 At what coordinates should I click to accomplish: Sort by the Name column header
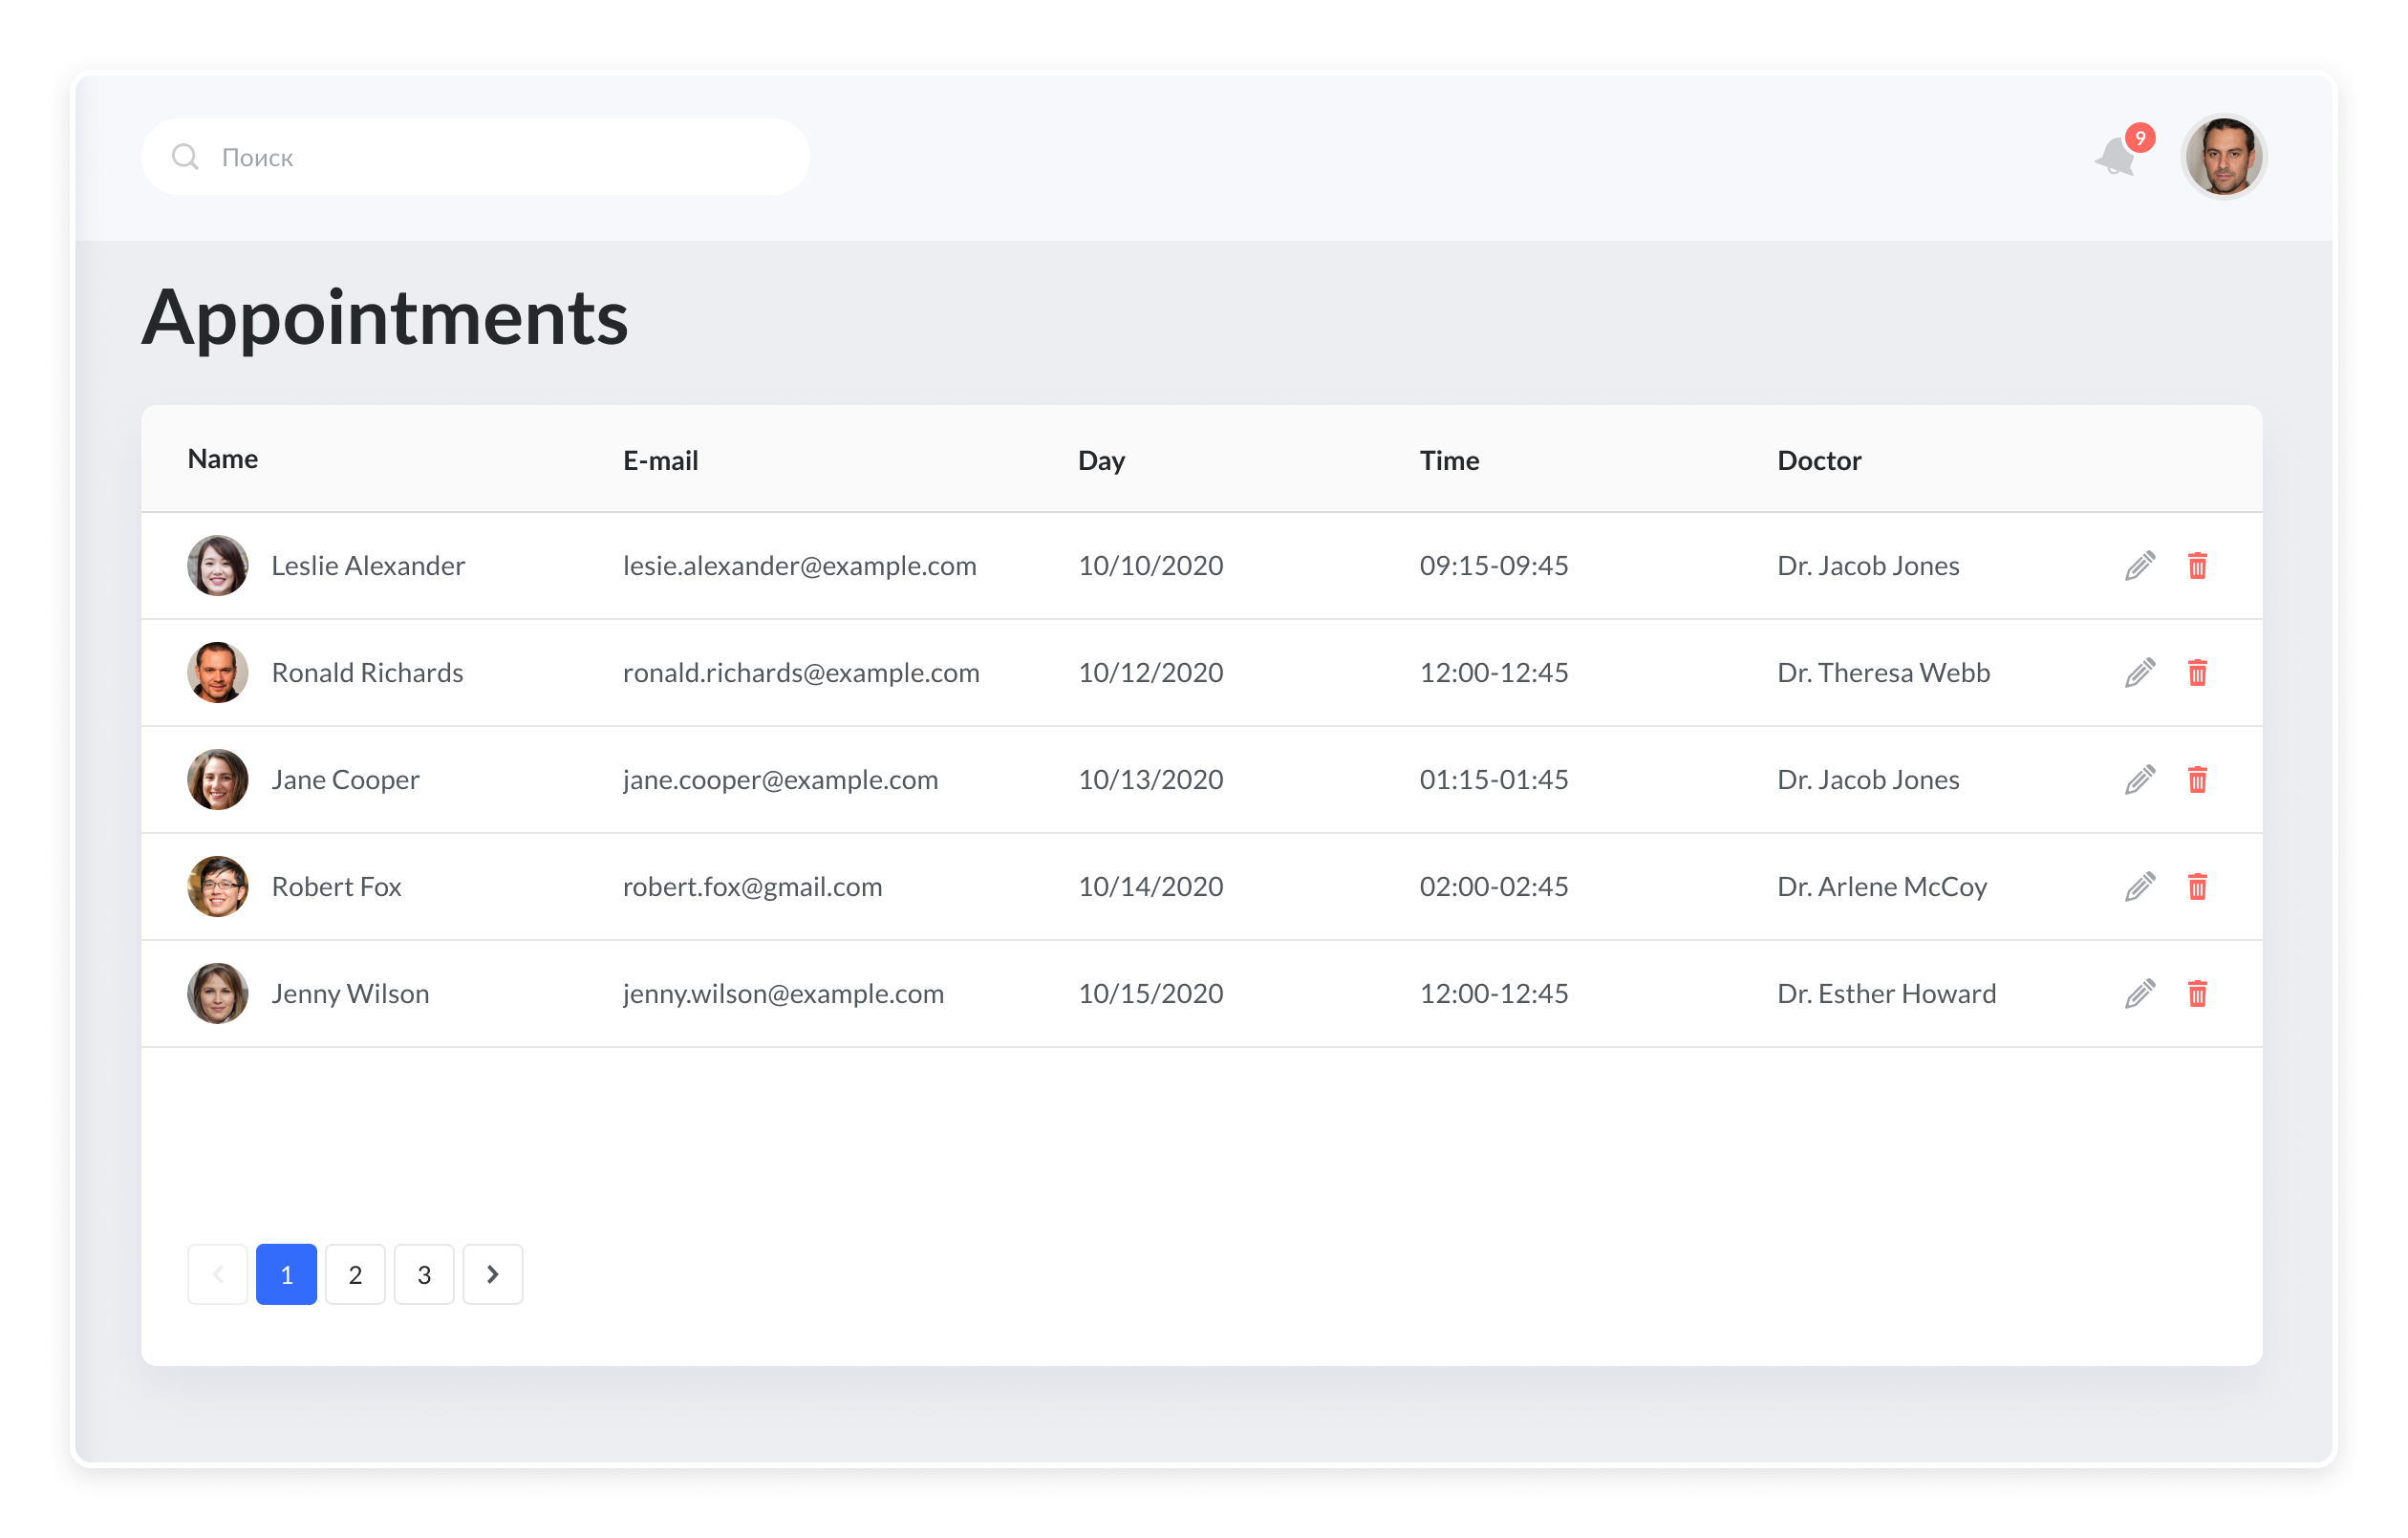(223, 459)
